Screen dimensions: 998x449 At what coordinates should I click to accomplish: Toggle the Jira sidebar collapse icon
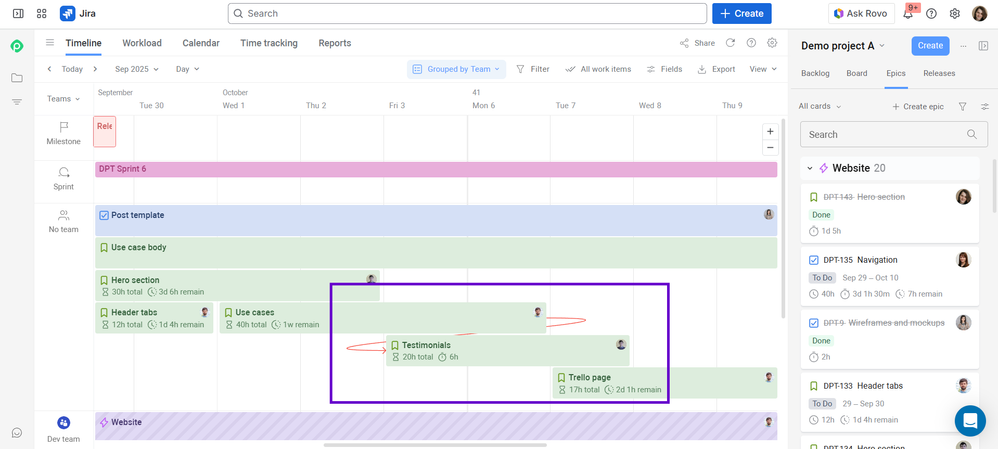click(x=18, y=13)
